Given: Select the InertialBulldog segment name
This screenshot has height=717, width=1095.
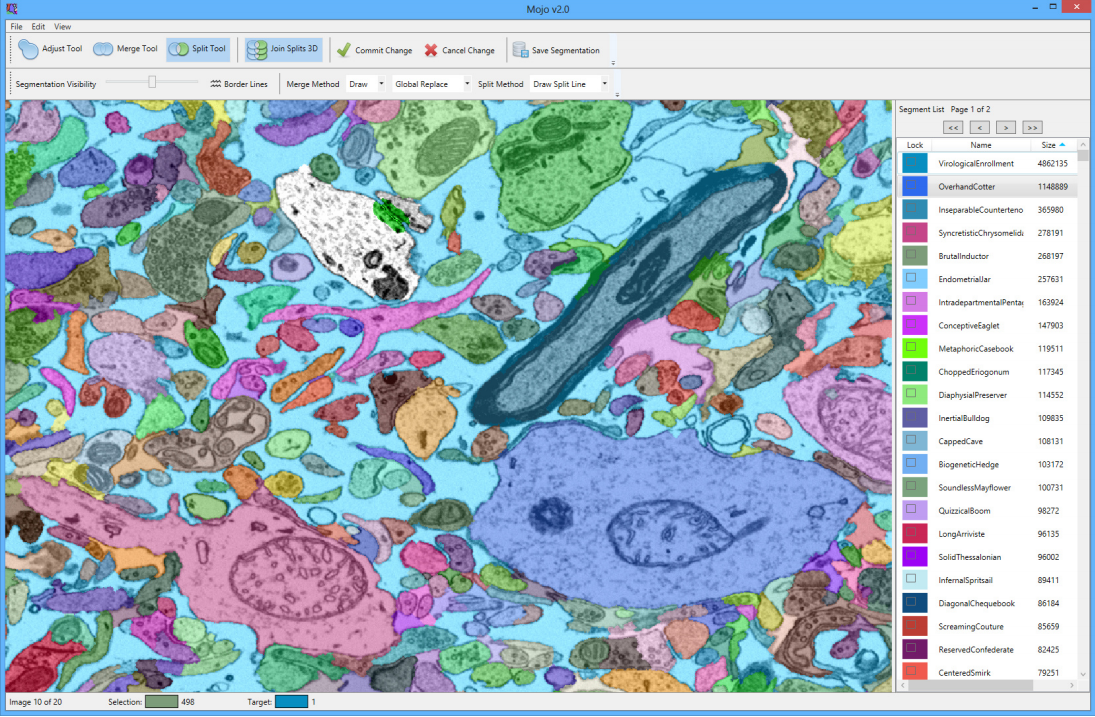Looking at the screenshot, I should pos(964,418).
